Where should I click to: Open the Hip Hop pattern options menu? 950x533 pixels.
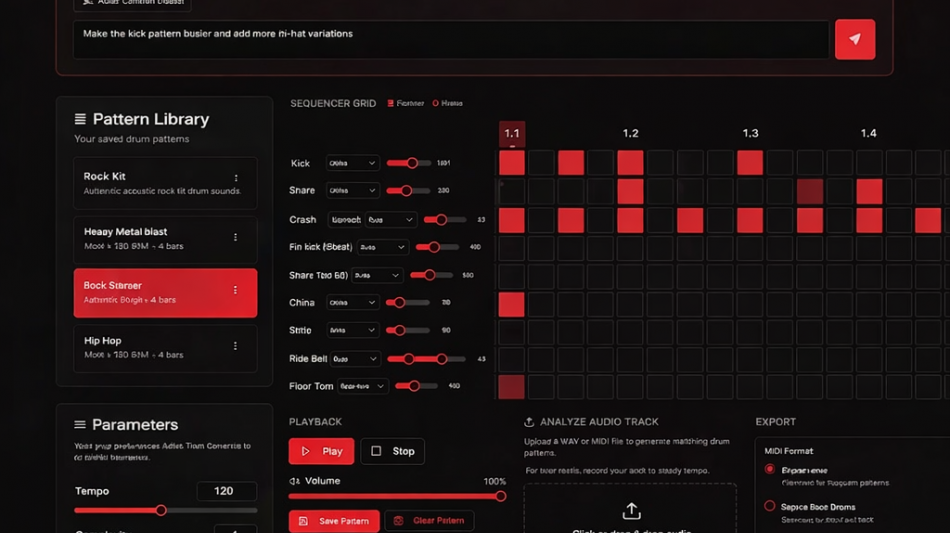[x=236, y=346]
